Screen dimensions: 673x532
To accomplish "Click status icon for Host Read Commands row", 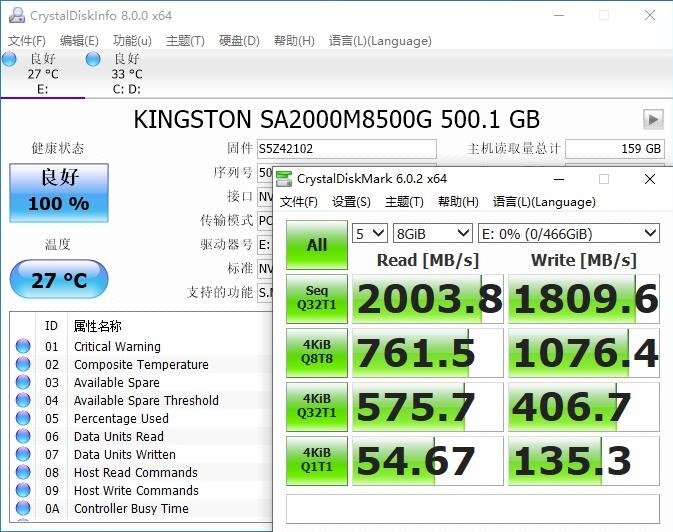I will [x=23, y=472].
